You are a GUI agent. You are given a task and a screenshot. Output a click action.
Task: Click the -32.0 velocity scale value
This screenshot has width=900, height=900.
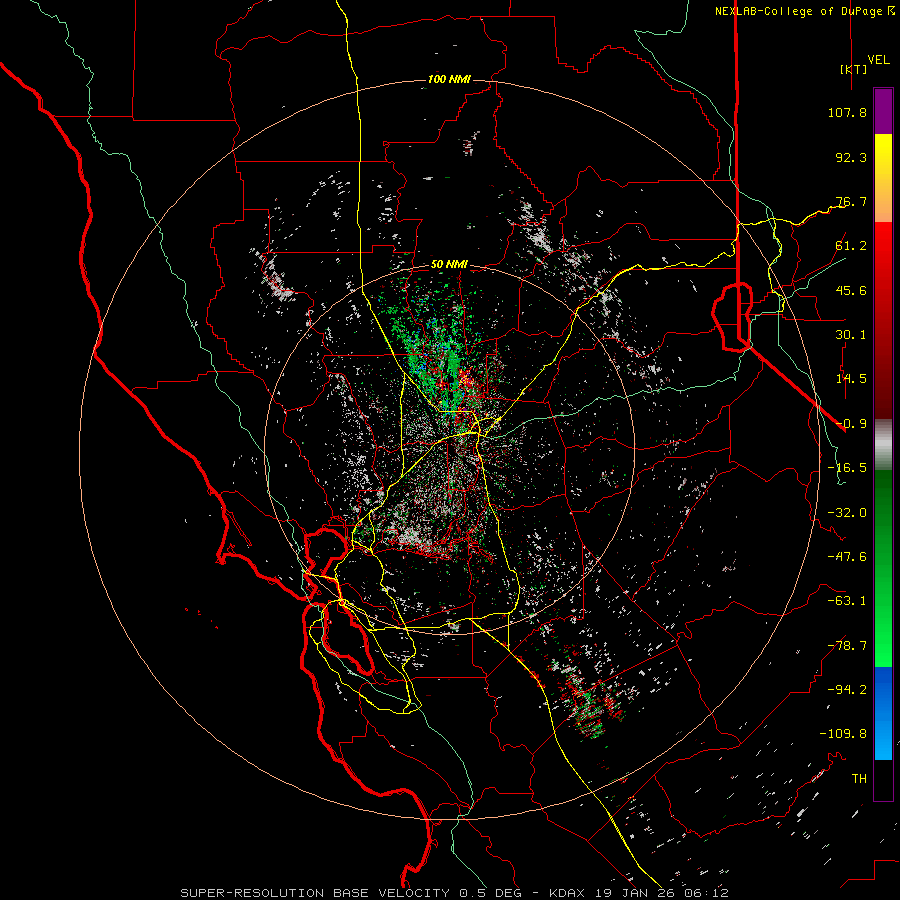847,513
